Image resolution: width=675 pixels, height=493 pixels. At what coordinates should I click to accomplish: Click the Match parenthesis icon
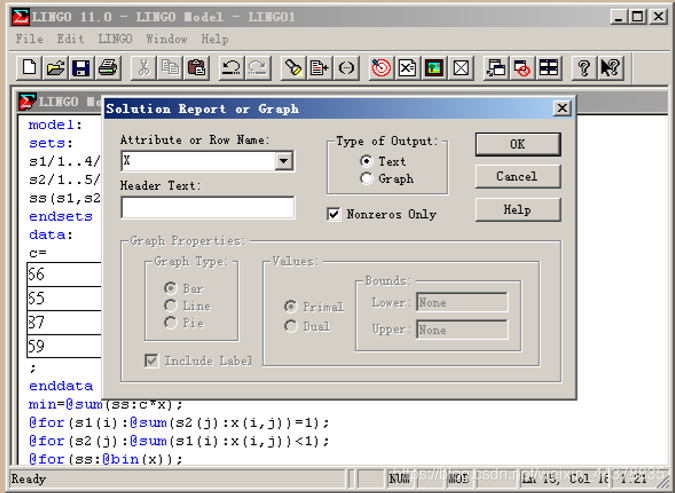pos(346,68)
